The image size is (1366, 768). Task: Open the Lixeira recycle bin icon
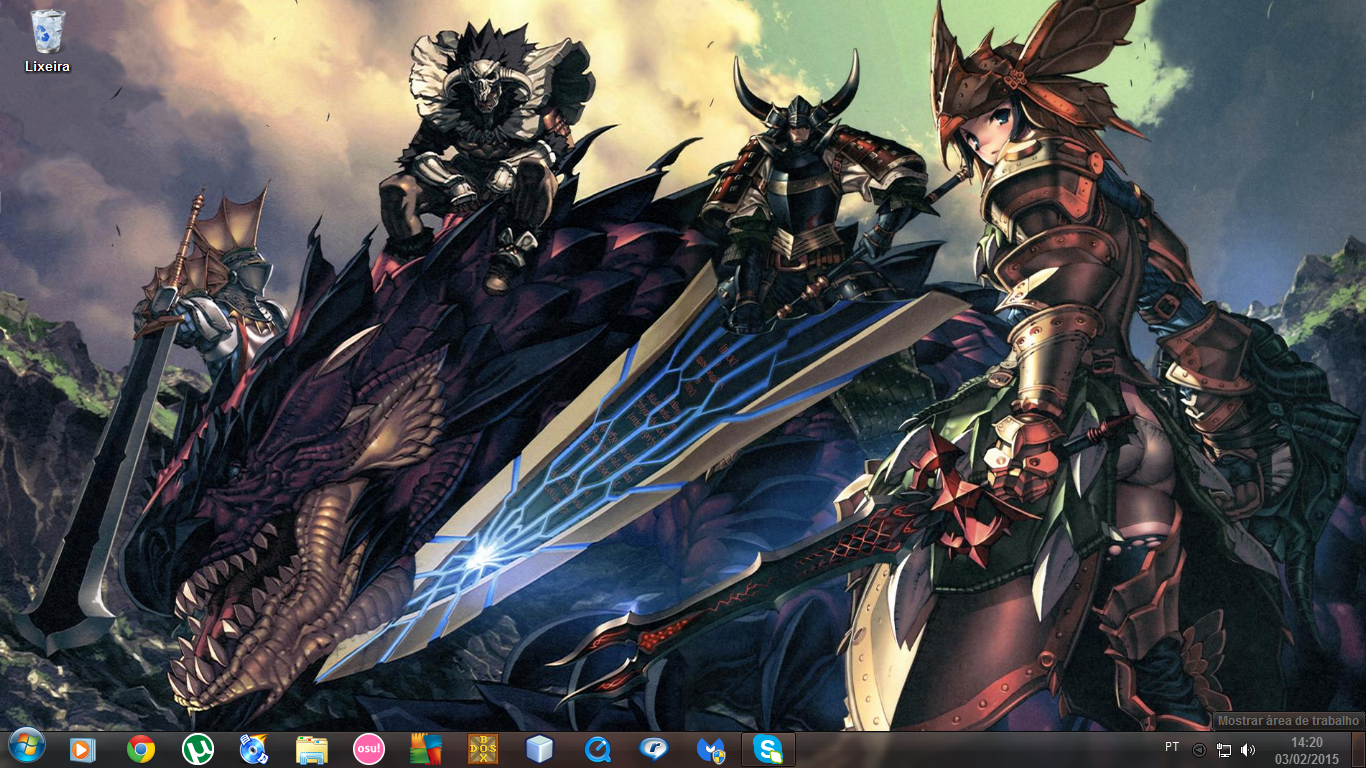(47, 40)
